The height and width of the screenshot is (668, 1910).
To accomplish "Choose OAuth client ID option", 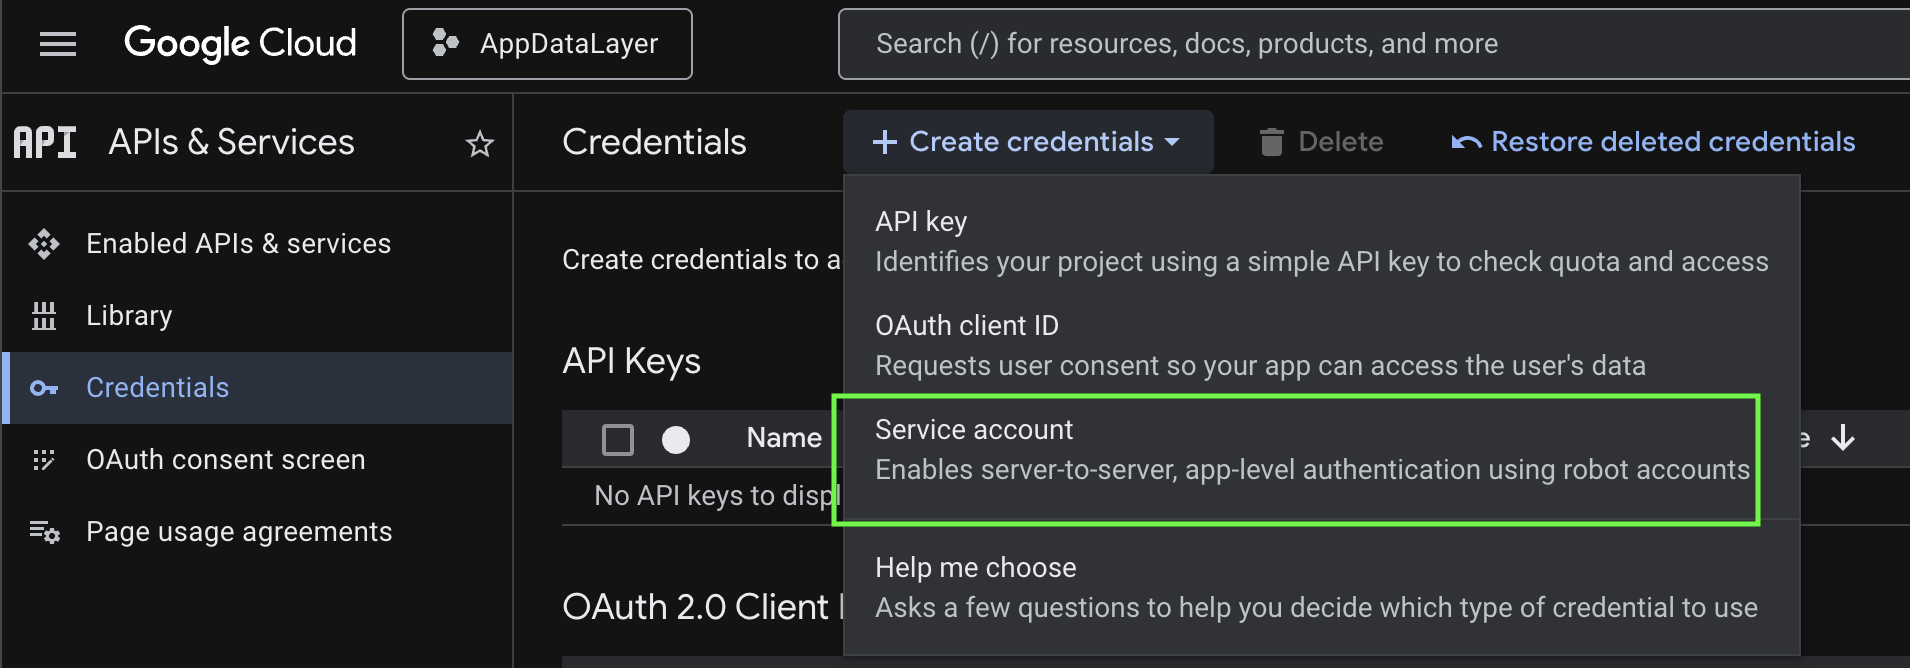I will click(1260, 345).
